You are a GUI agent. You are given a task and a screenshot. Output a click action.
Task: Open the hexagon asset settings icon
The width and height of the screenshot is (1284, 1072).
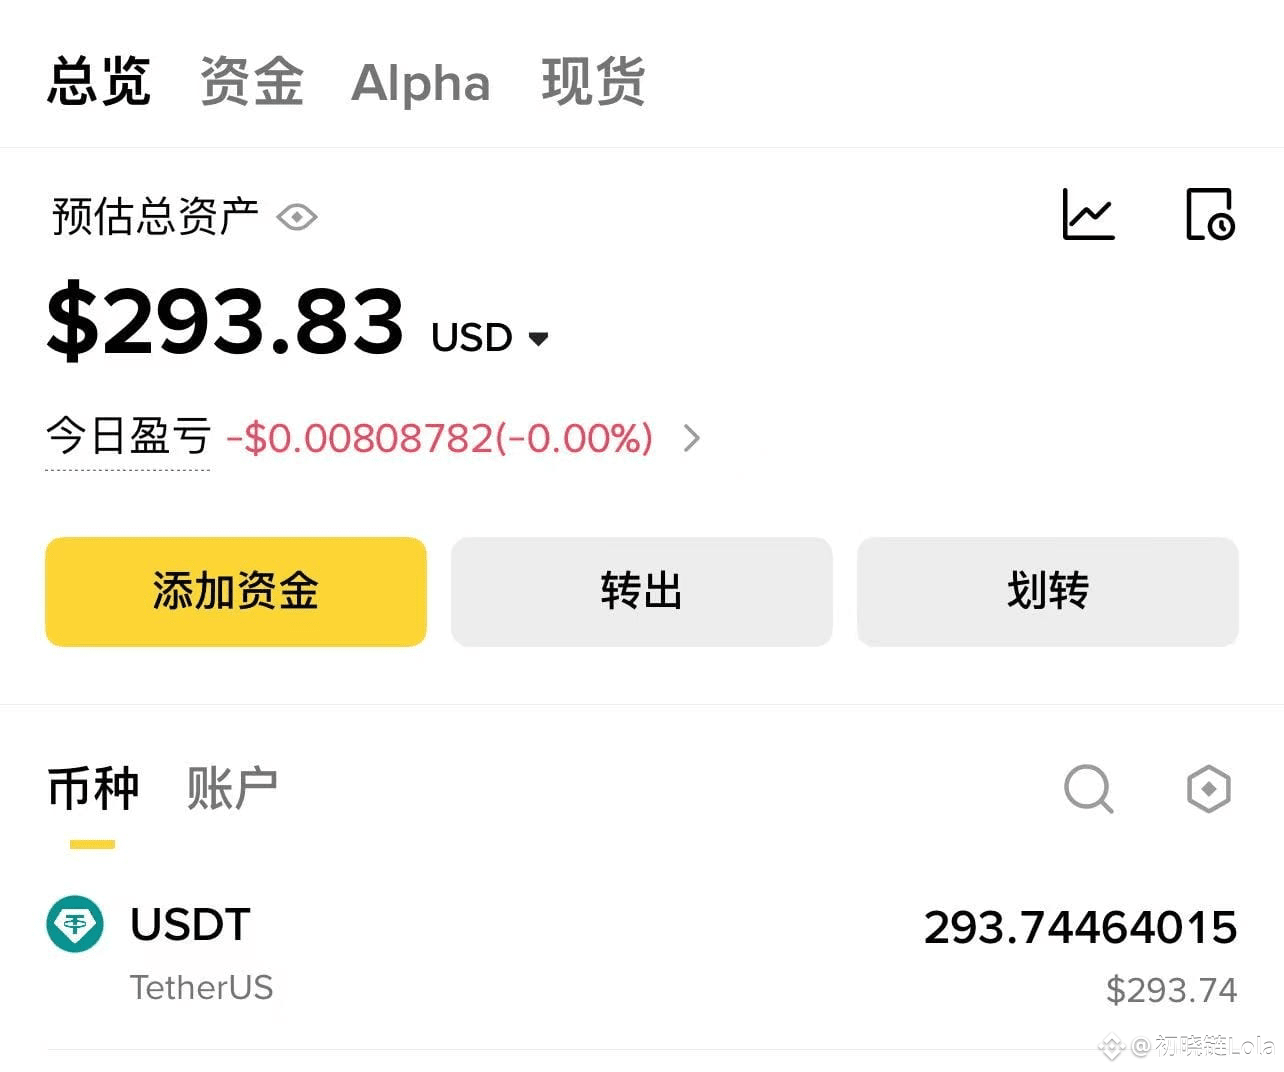click(x=1208, y=789)
